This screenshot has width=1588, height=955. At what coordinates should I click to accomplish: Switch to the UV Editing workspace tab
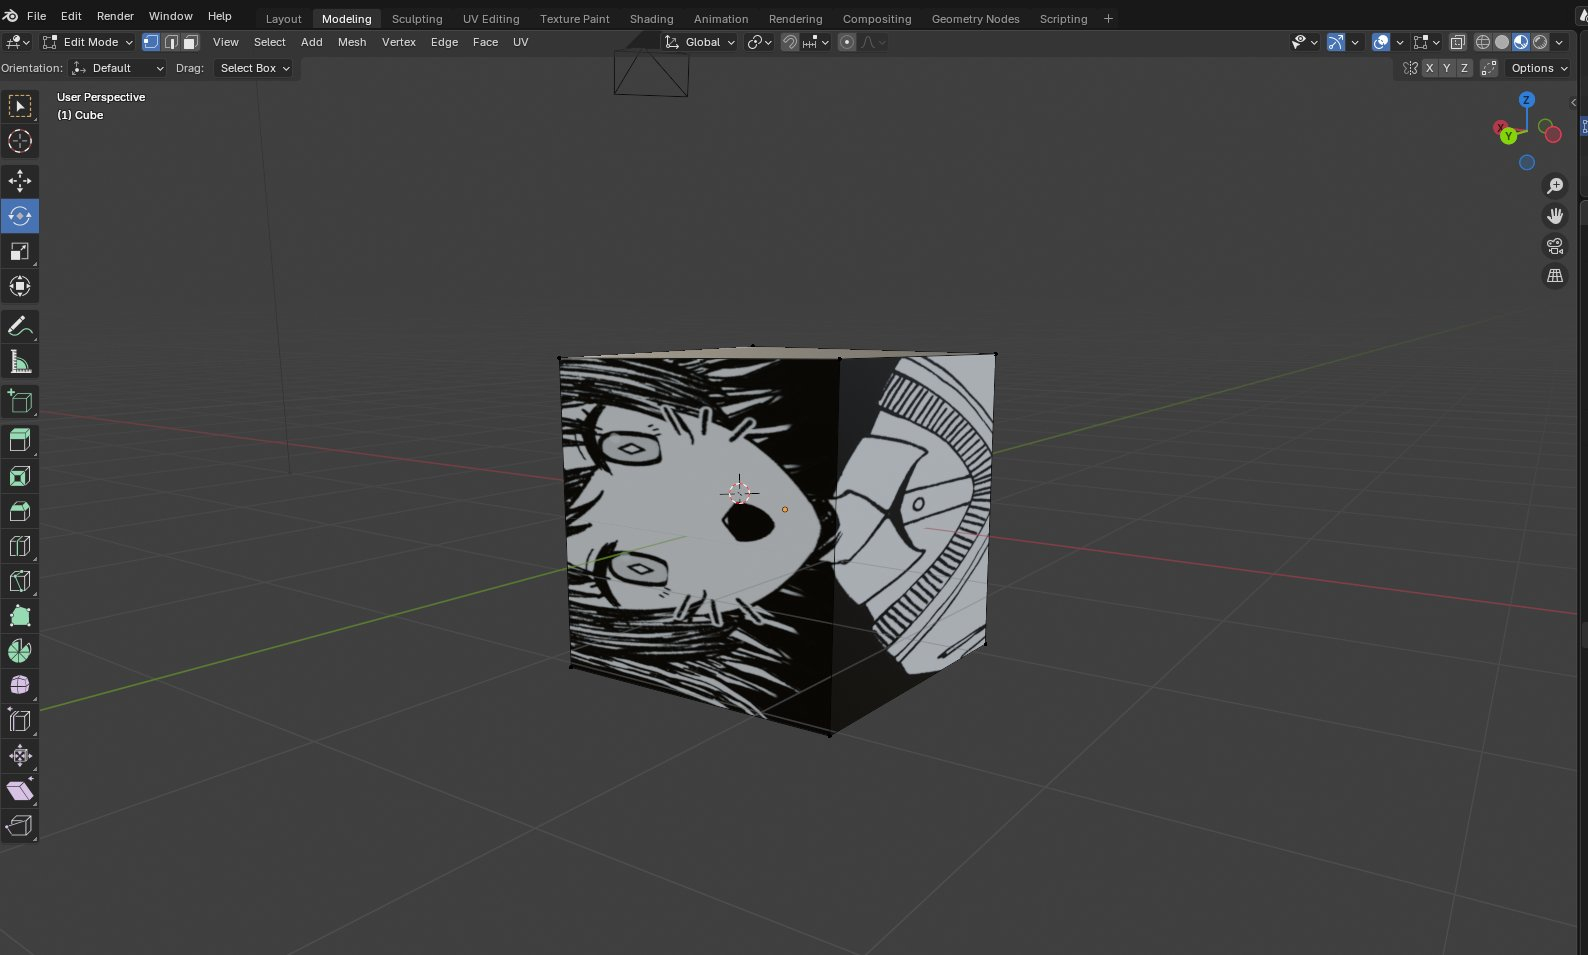pyautogui.click(x=491, y=19)
